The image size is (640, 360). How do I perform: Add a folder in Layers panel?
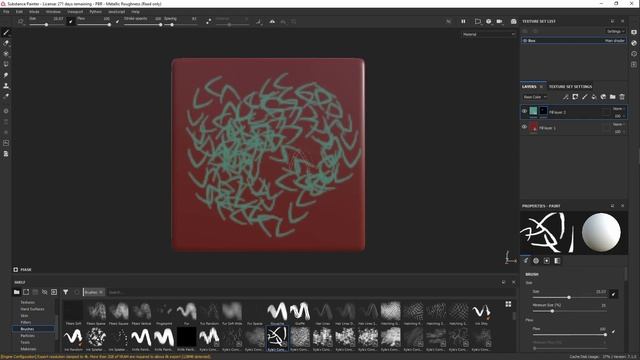coord(613,97)
